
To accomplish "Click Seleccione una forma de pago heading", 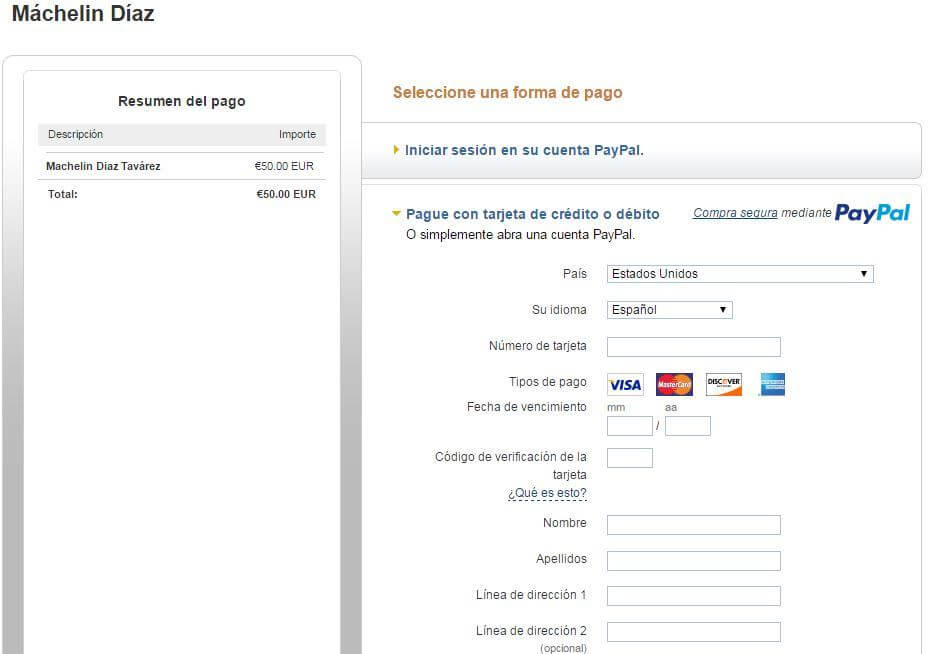I will tap(508, 93).
